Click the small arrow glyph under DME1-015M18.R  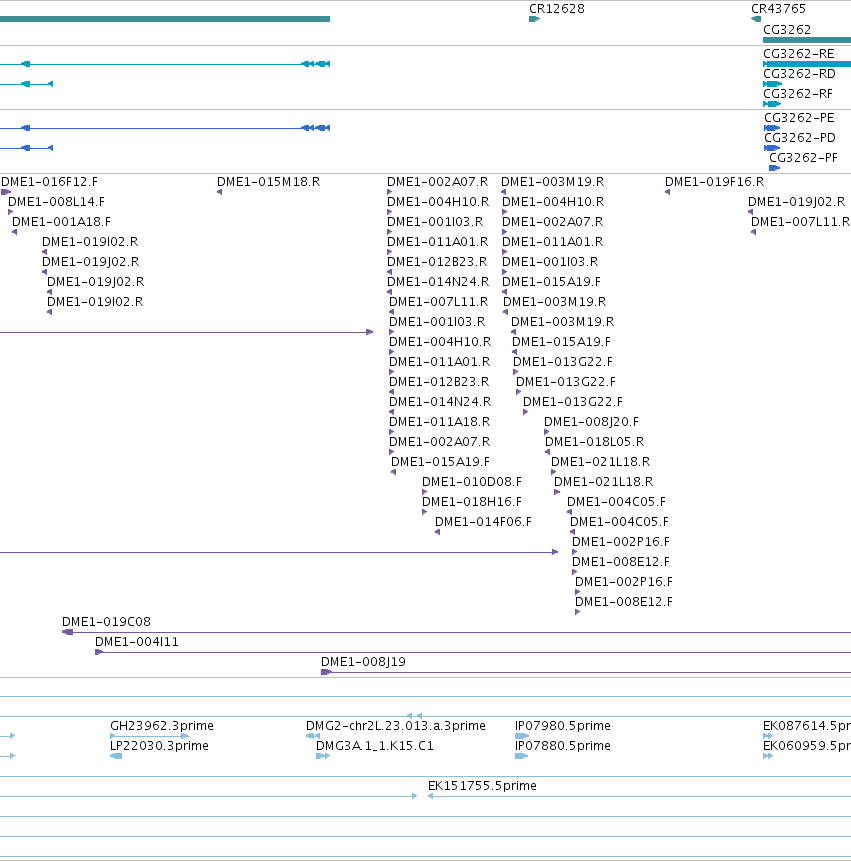pyautogui.click(x=220, y=192)
